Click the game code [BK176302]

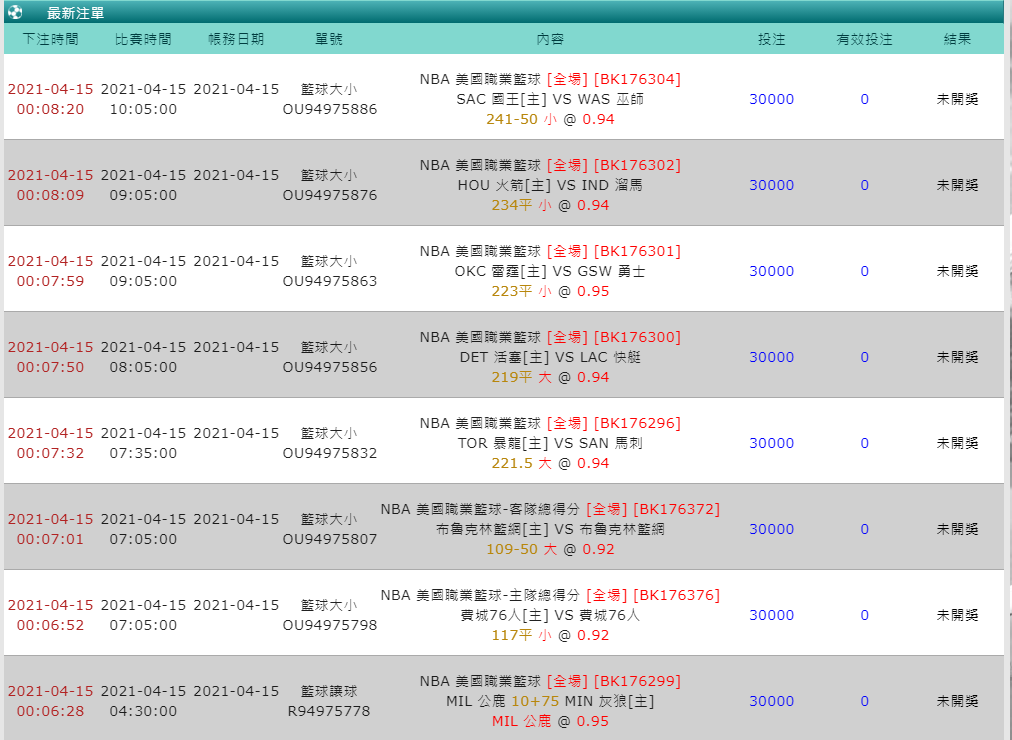637,165
